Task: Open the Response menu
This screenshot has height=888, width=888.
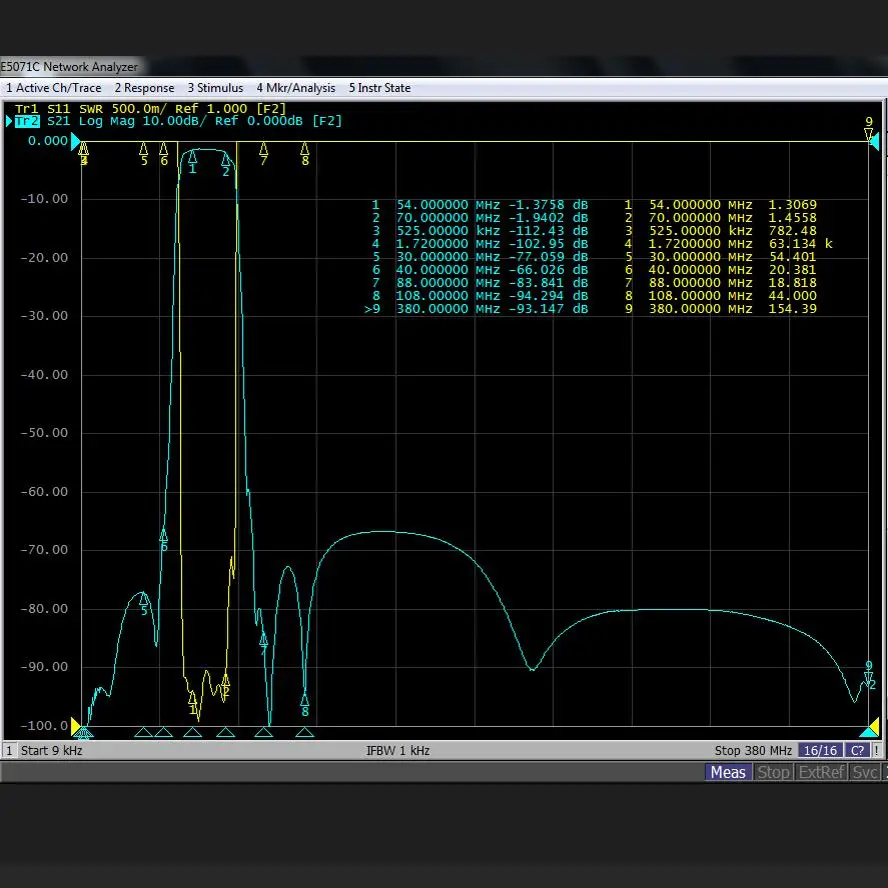Action: [x=144, y=88]
